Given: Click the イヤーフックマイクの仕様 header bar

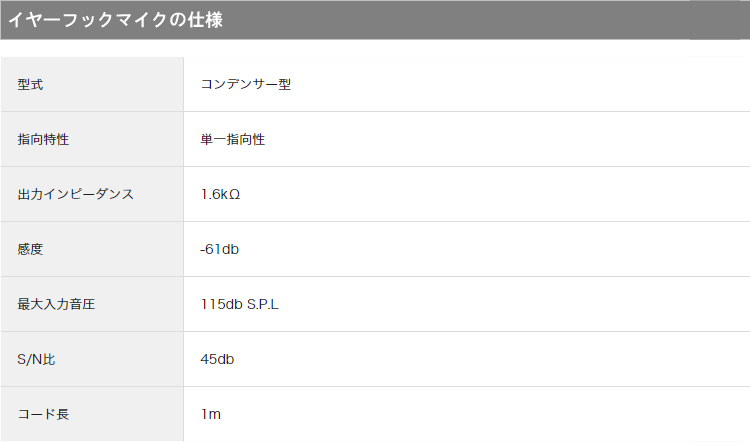Looking at the screenshot, I should click(375, 20).
